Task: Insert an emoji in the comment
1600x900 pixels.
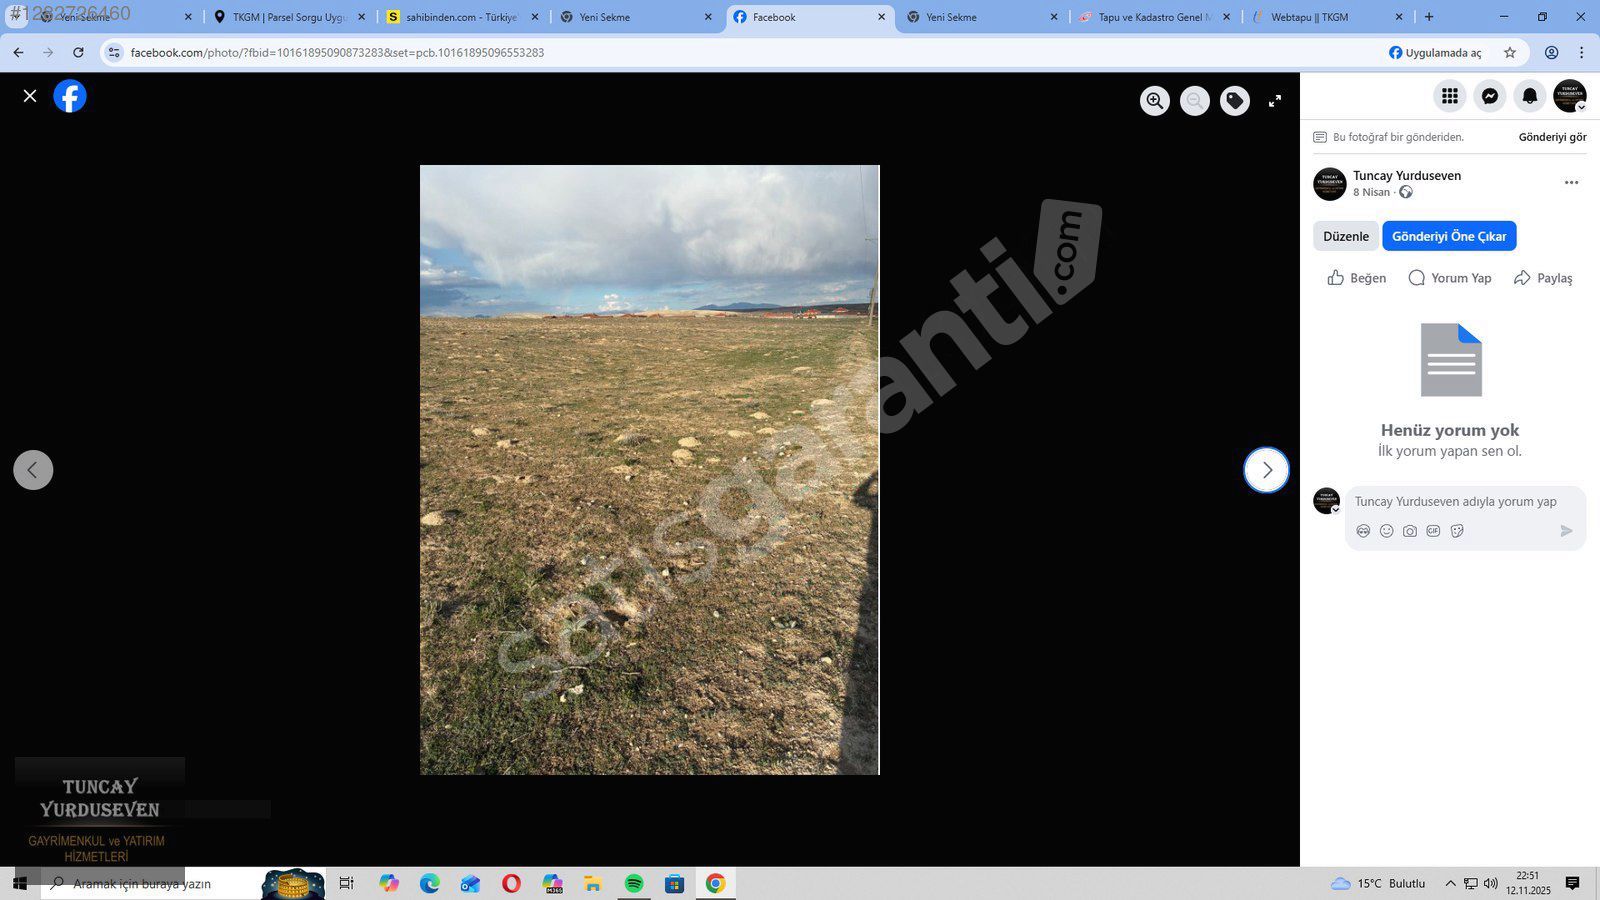Action: click(x=1386, y=531)
